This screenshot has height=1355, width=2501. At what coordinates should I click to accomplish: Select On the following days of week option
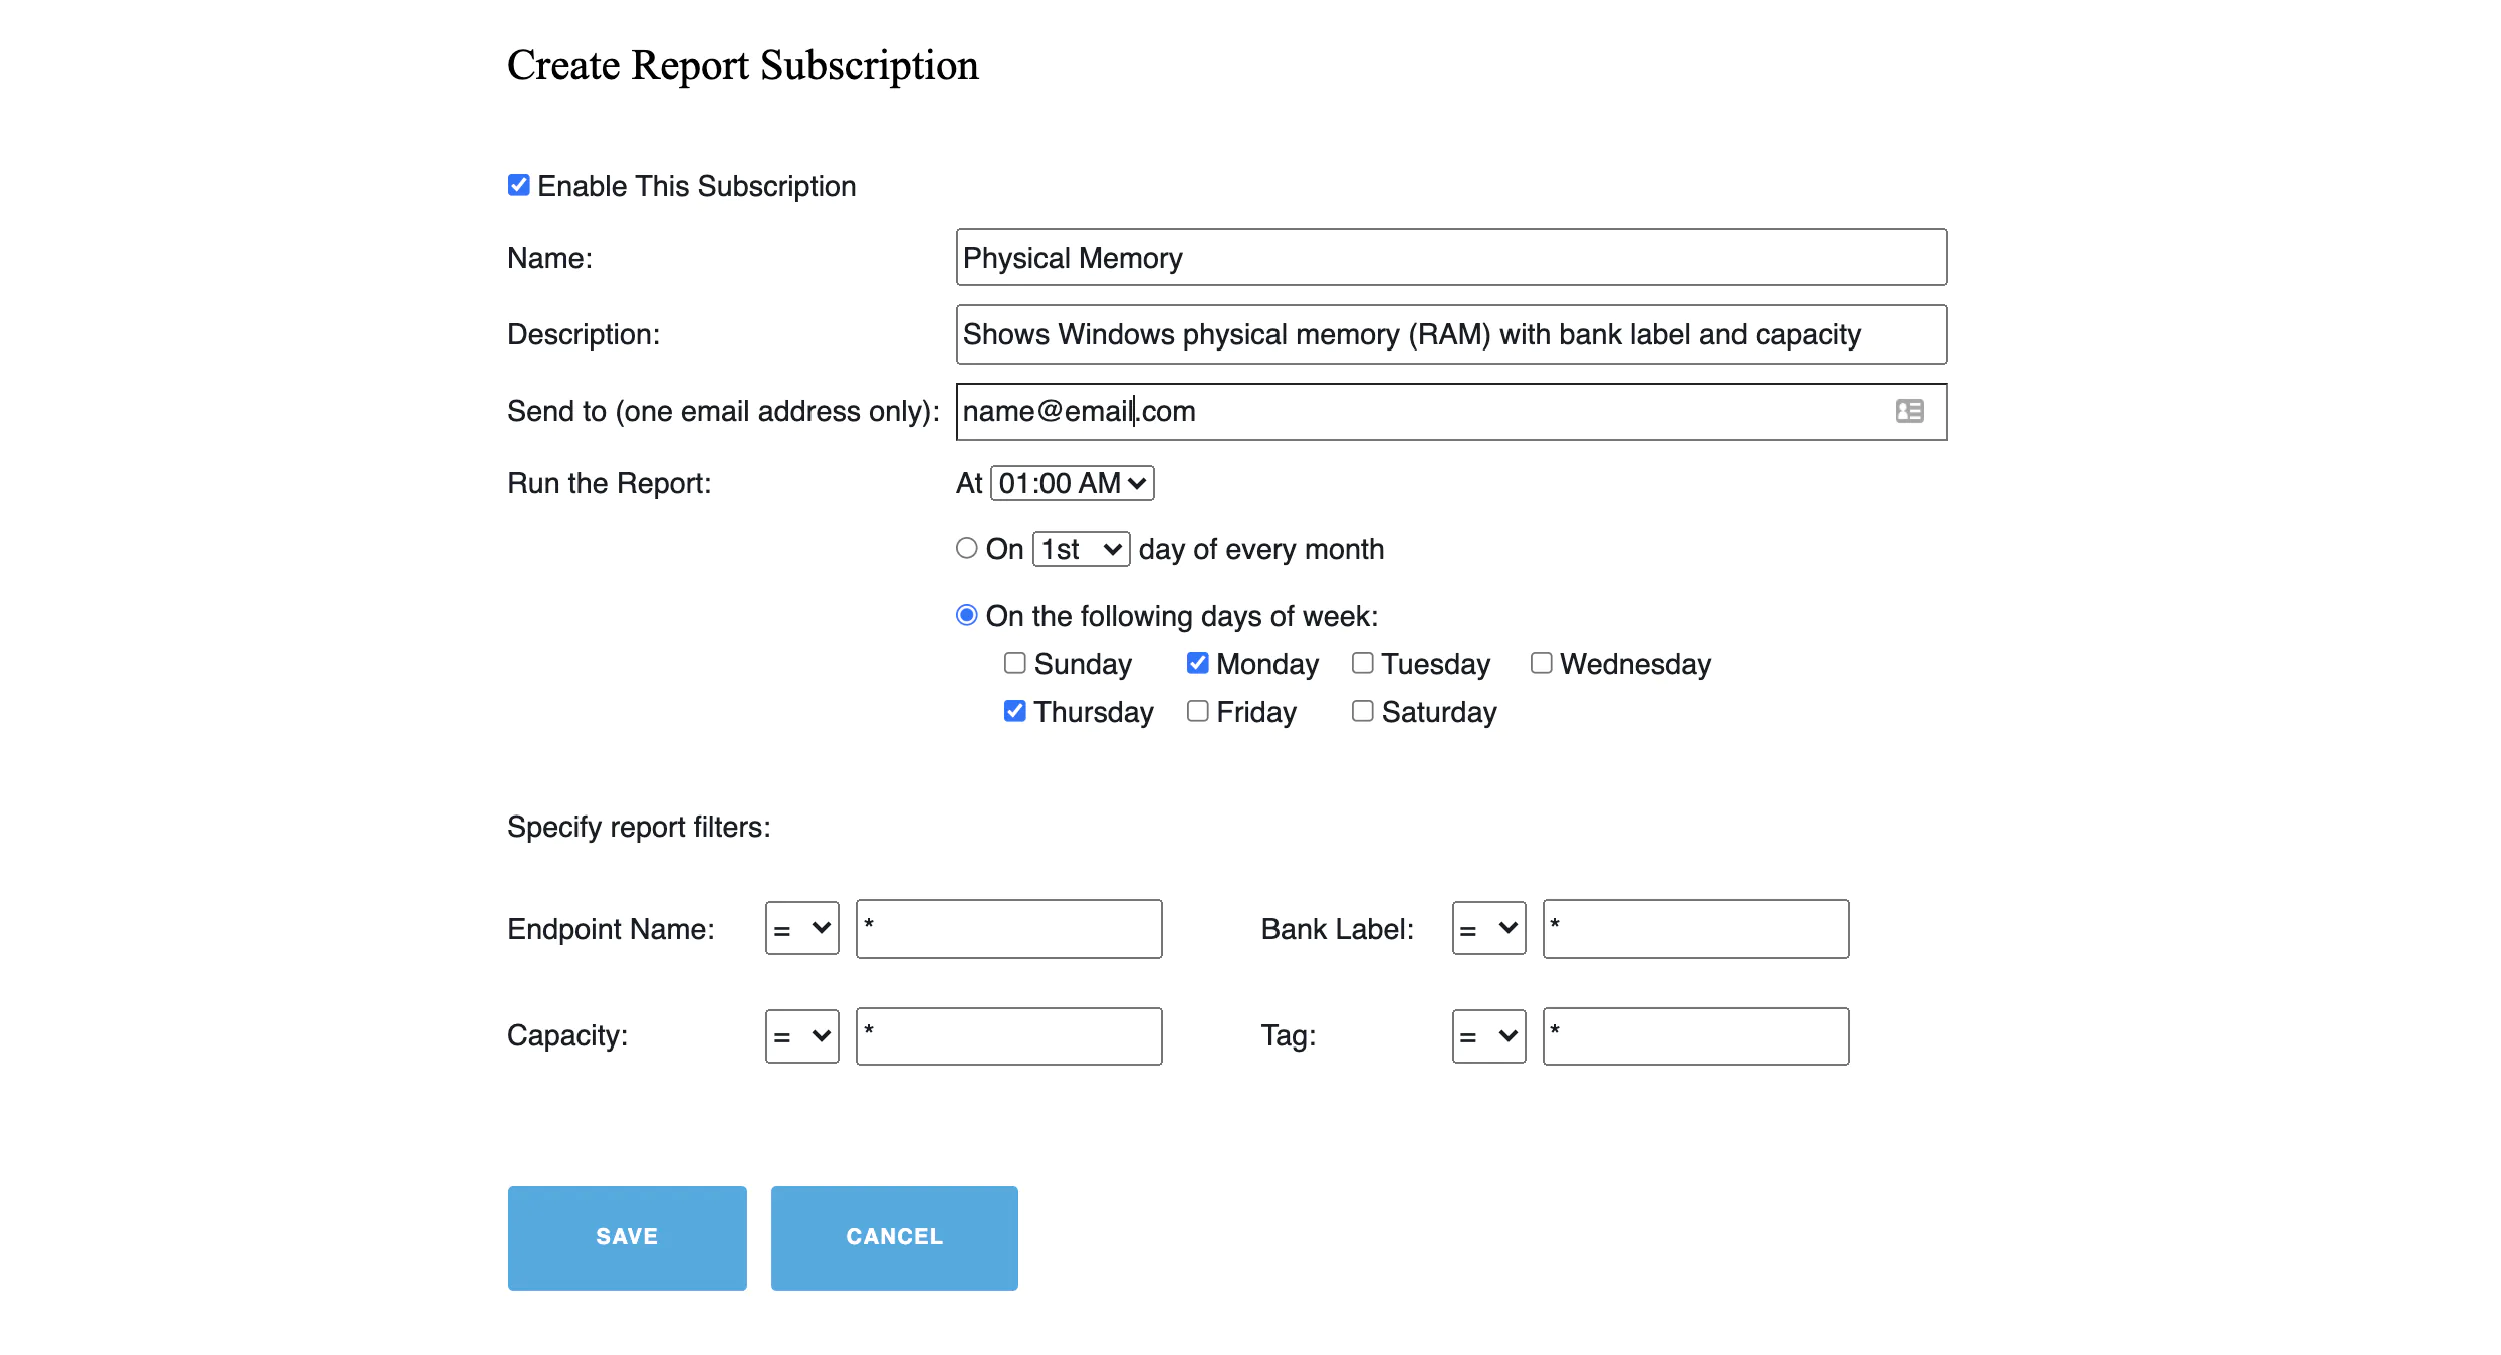(966, 616)
